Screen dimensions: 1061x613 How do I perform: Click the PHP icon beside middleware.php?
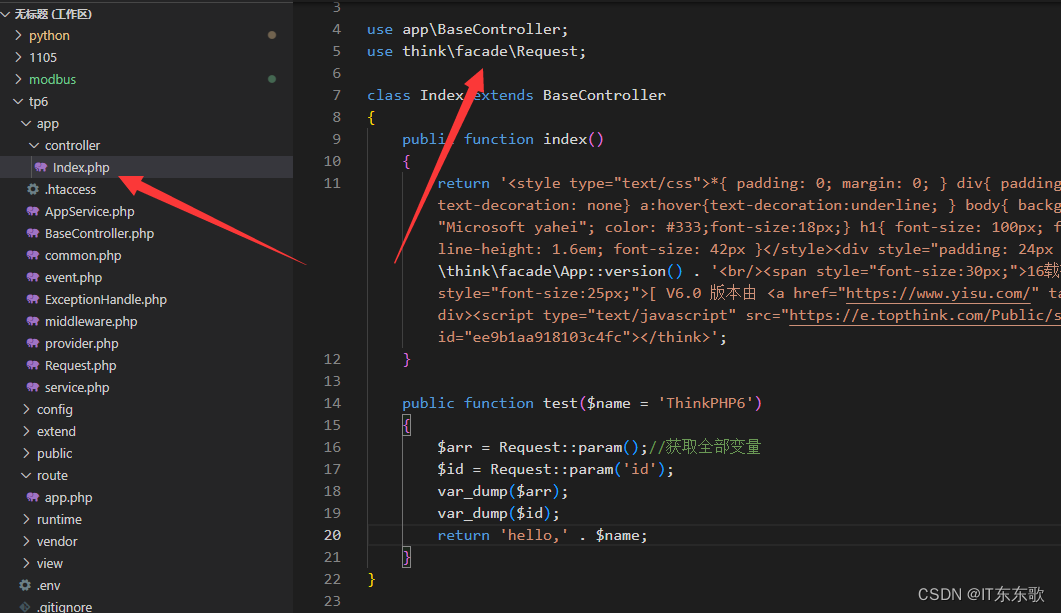pos(32,321)
